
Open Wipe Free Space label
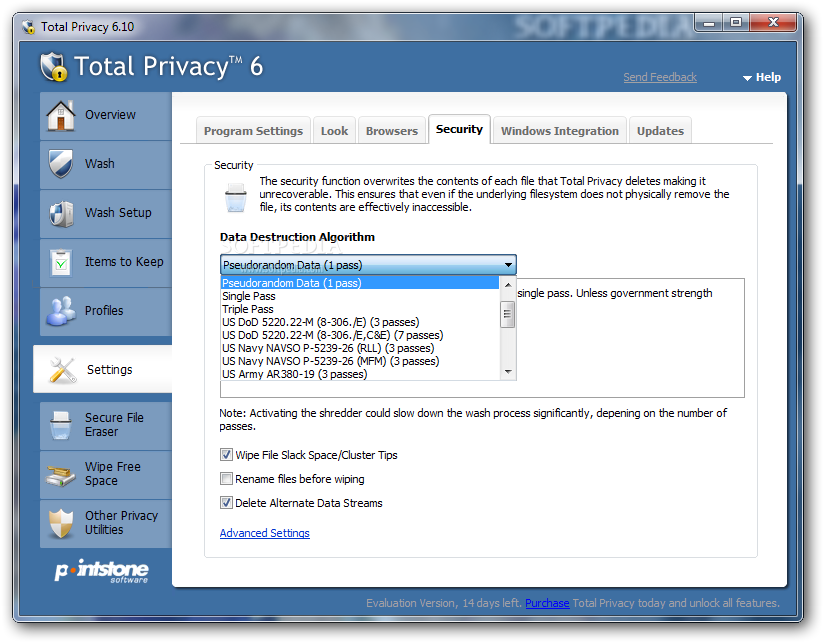tap(112, 473)
